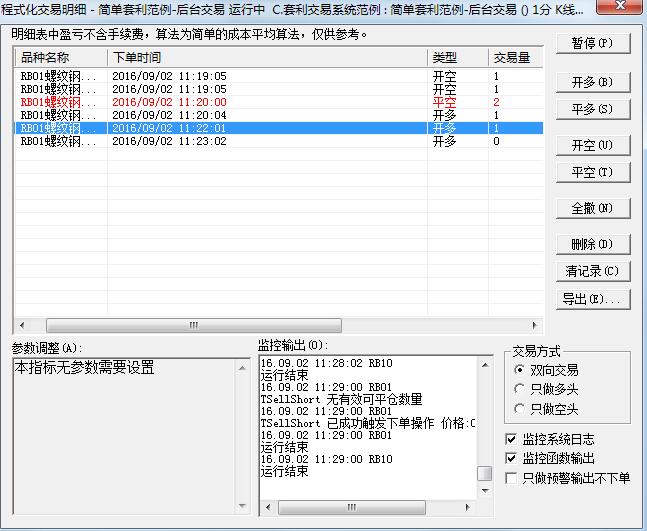Click the trade table horizontal scrollbar thumb

click(x=194, y=325)
